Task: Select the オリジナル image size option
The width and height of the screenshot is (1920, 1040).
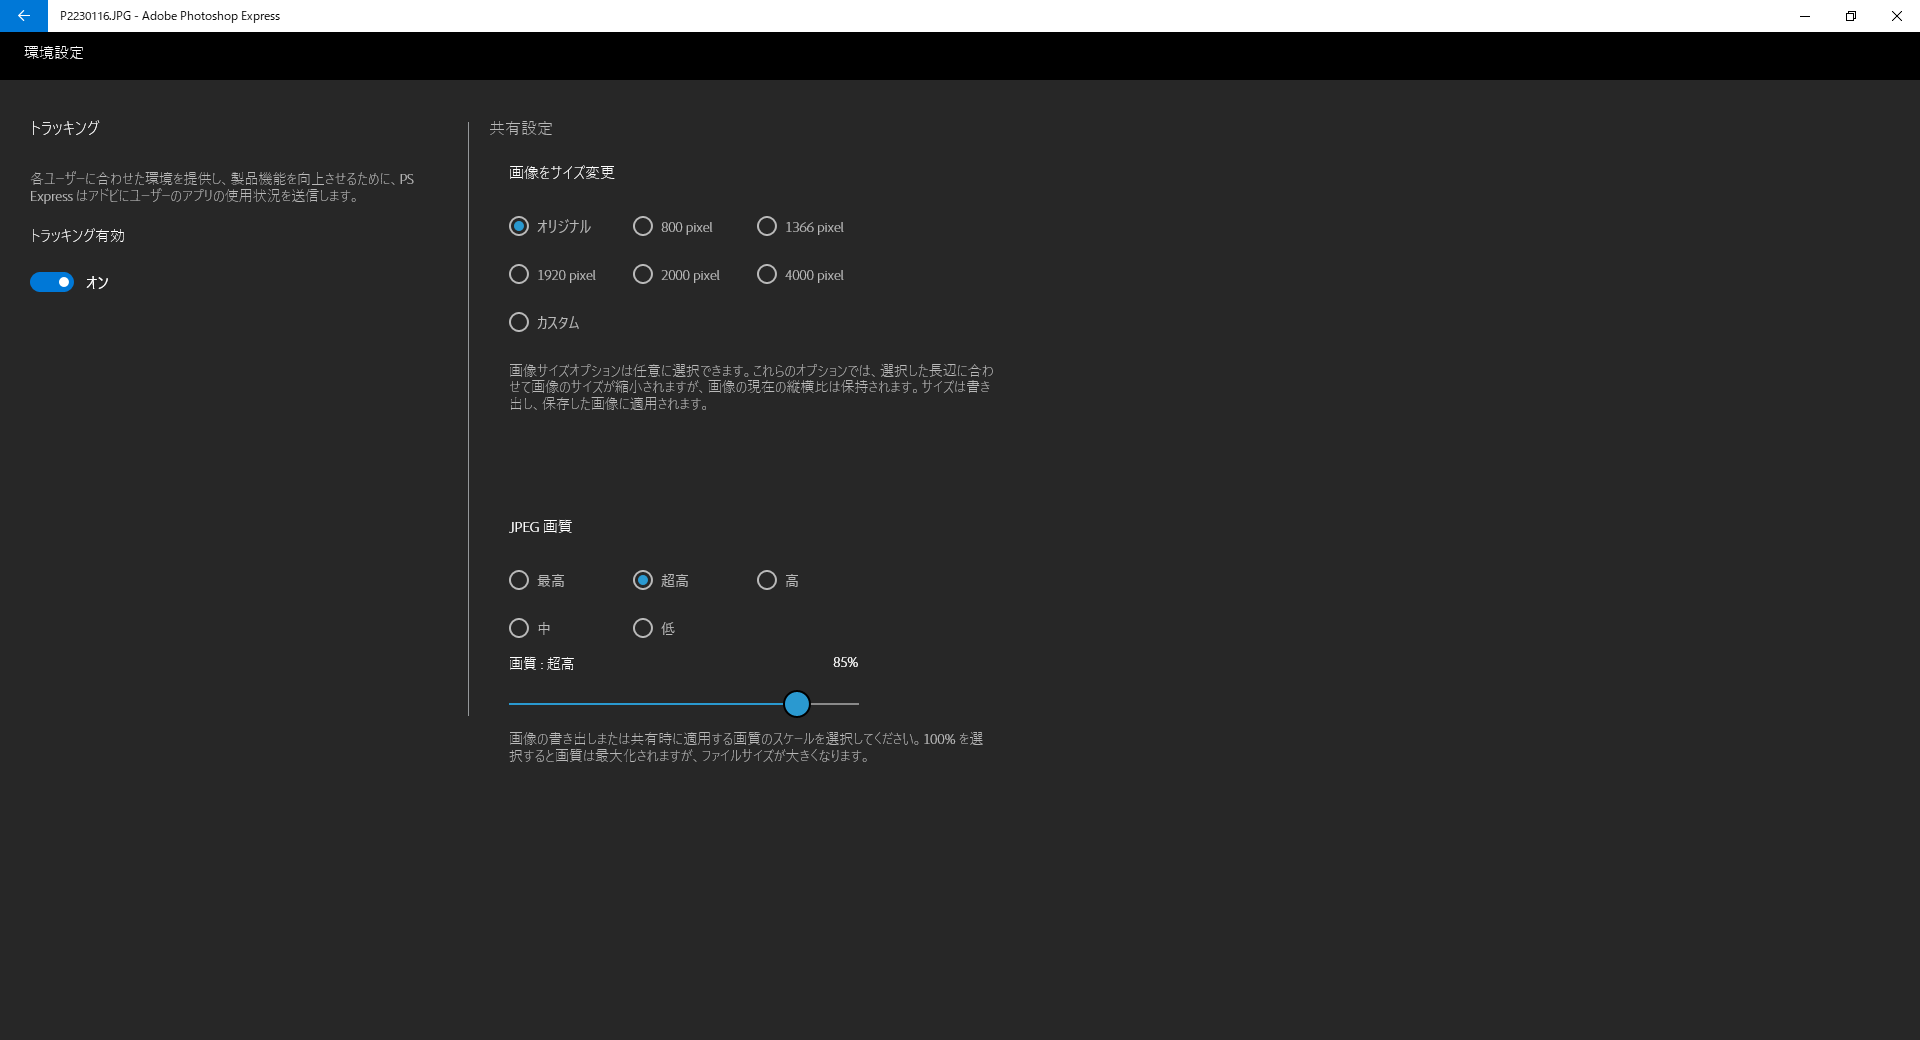Action: click(519, 227)
